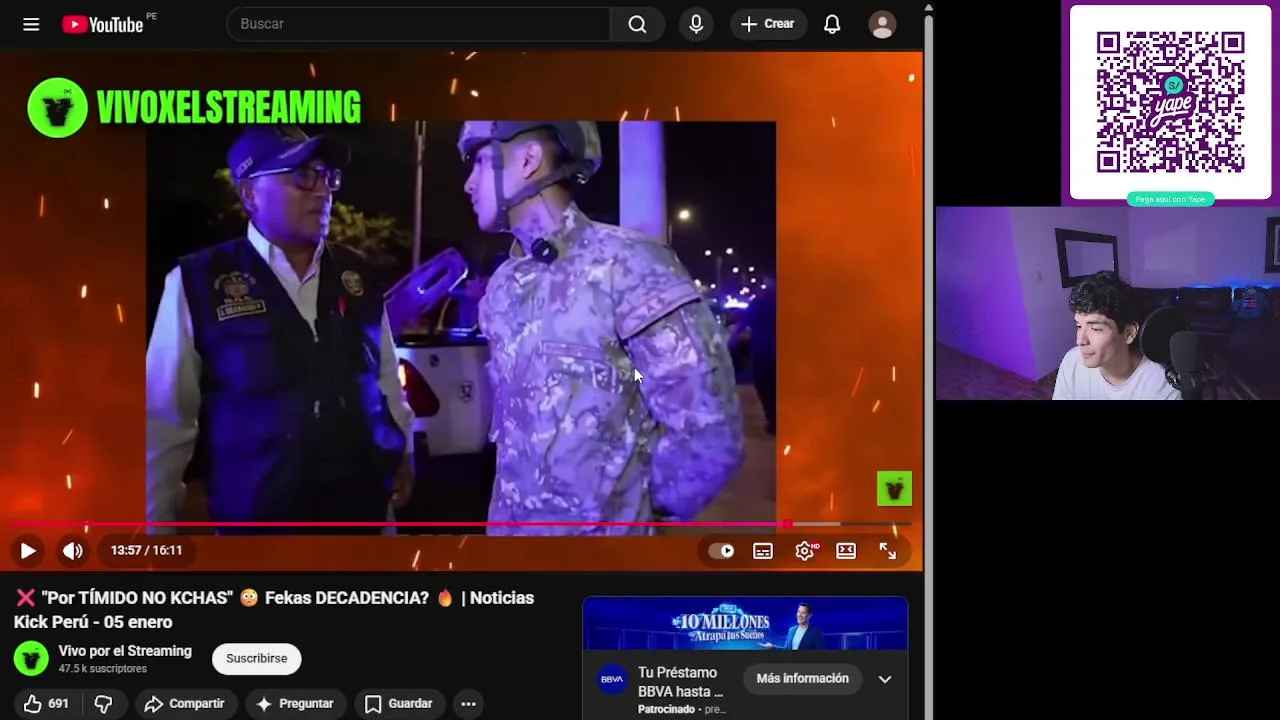Click the Tu Préstamo BBVA ad title
Image resolution: width=1280 pixels, height=720 pixels.
(680, 682)
